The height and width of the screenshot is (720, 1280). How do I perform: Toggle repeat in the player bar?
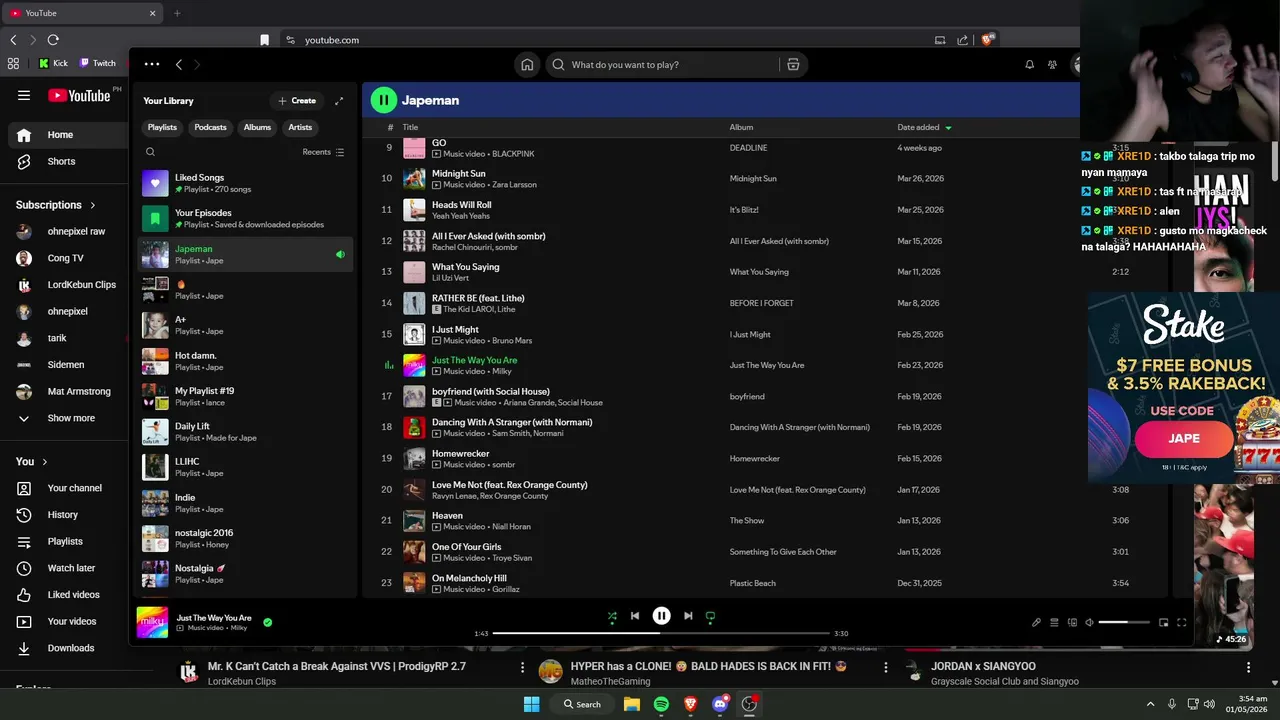pyautogui.click(x=710, y=616)
